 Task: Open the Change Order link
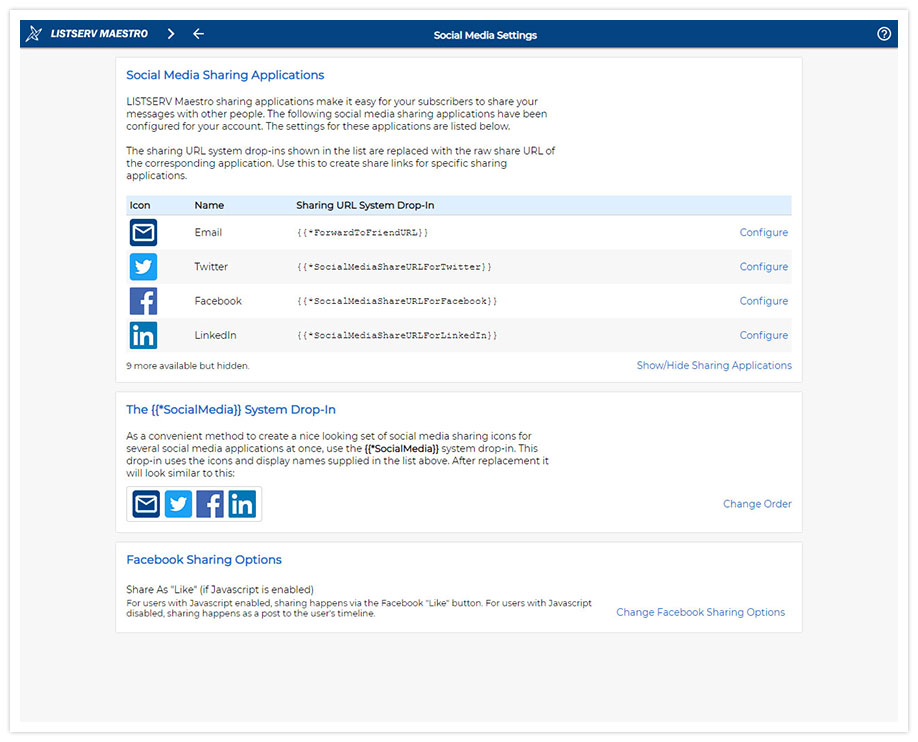click(757, 504)
